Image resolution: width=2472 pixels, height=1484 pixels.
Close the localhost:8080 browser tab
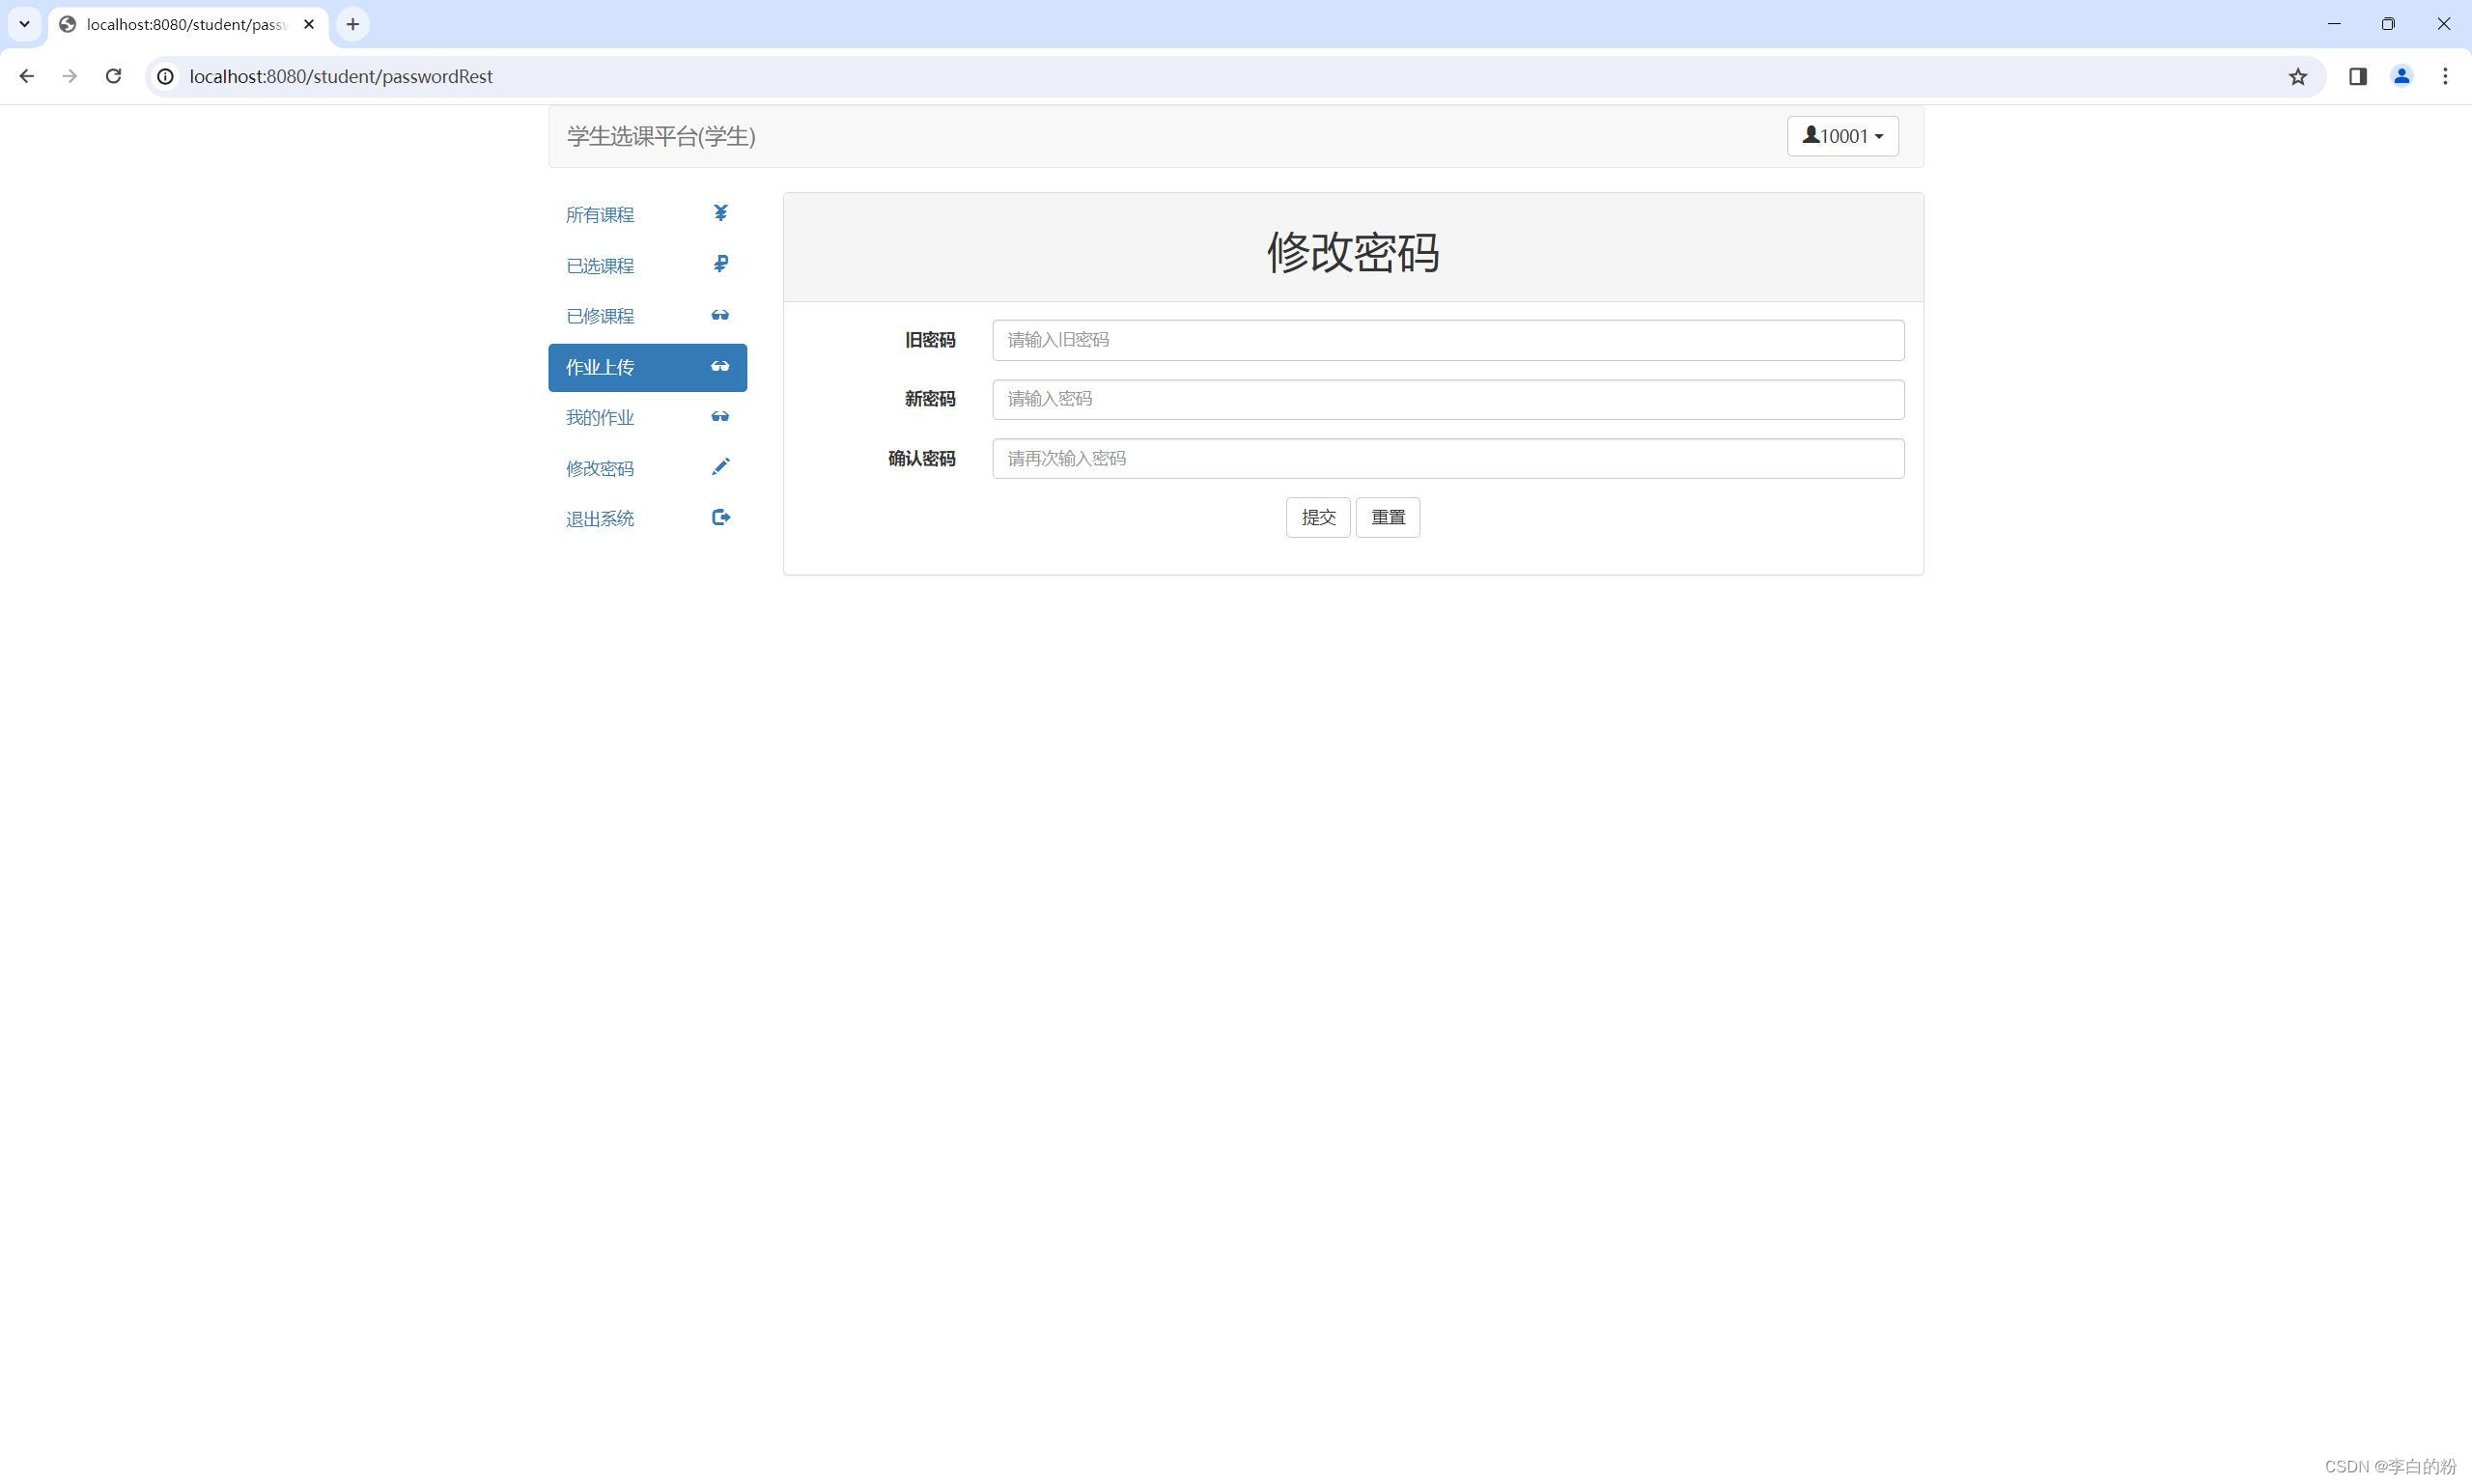click(x=309, y=24)
